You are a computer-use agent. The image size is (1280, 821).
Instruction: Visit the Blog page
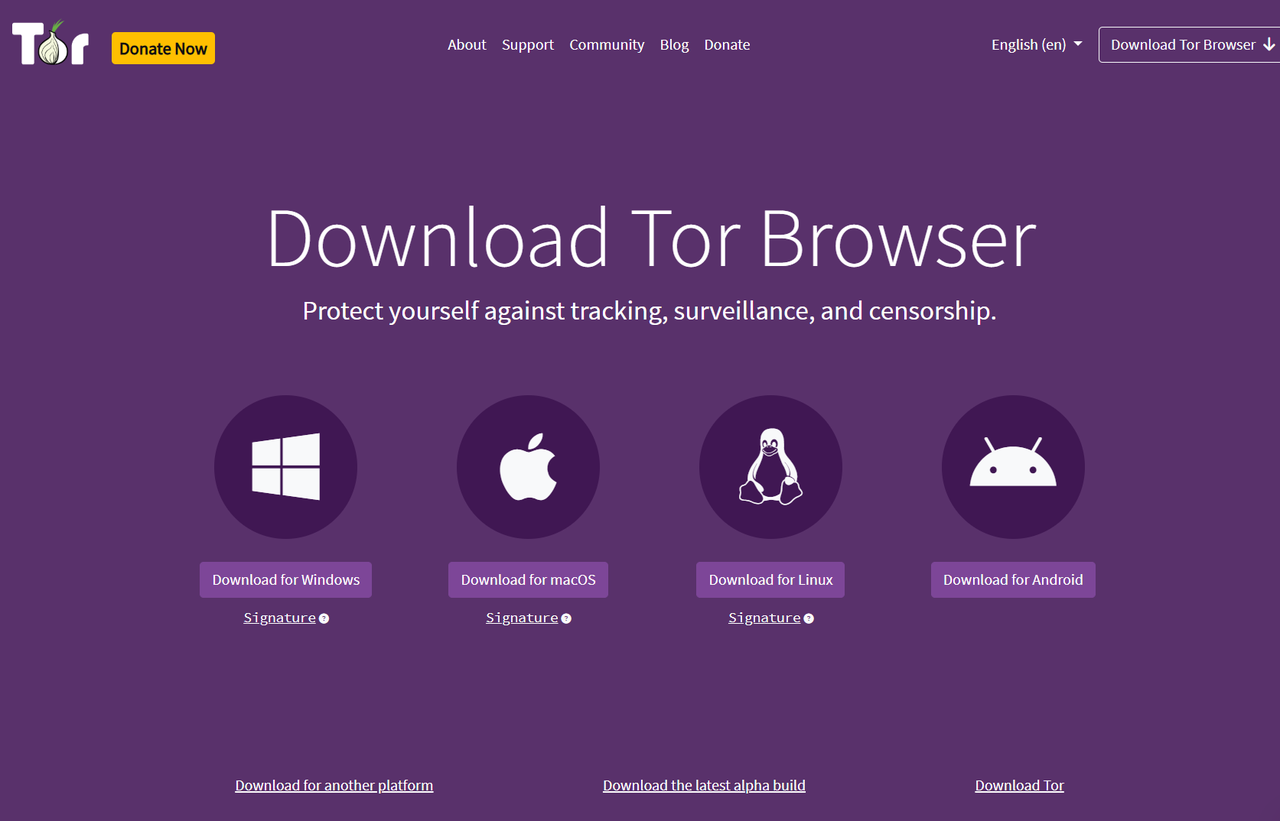coord(674,44)
